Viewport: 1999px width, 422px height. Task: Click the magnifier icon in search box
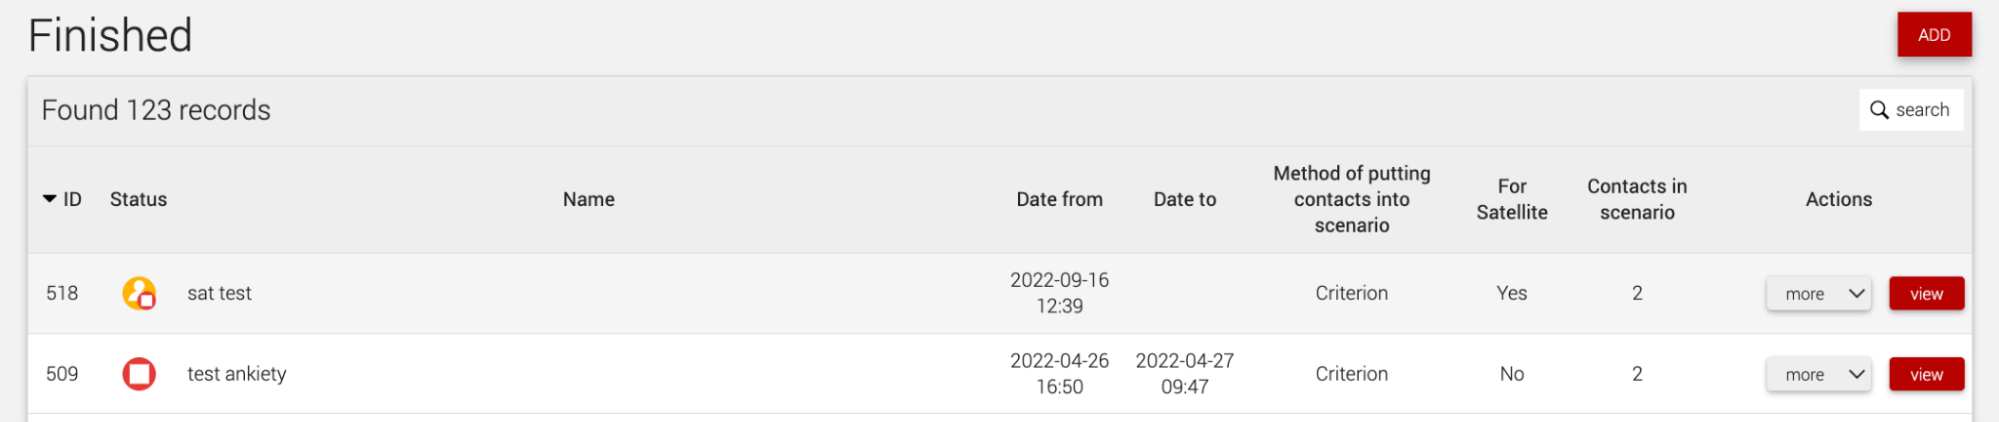tap(1880, 110)
